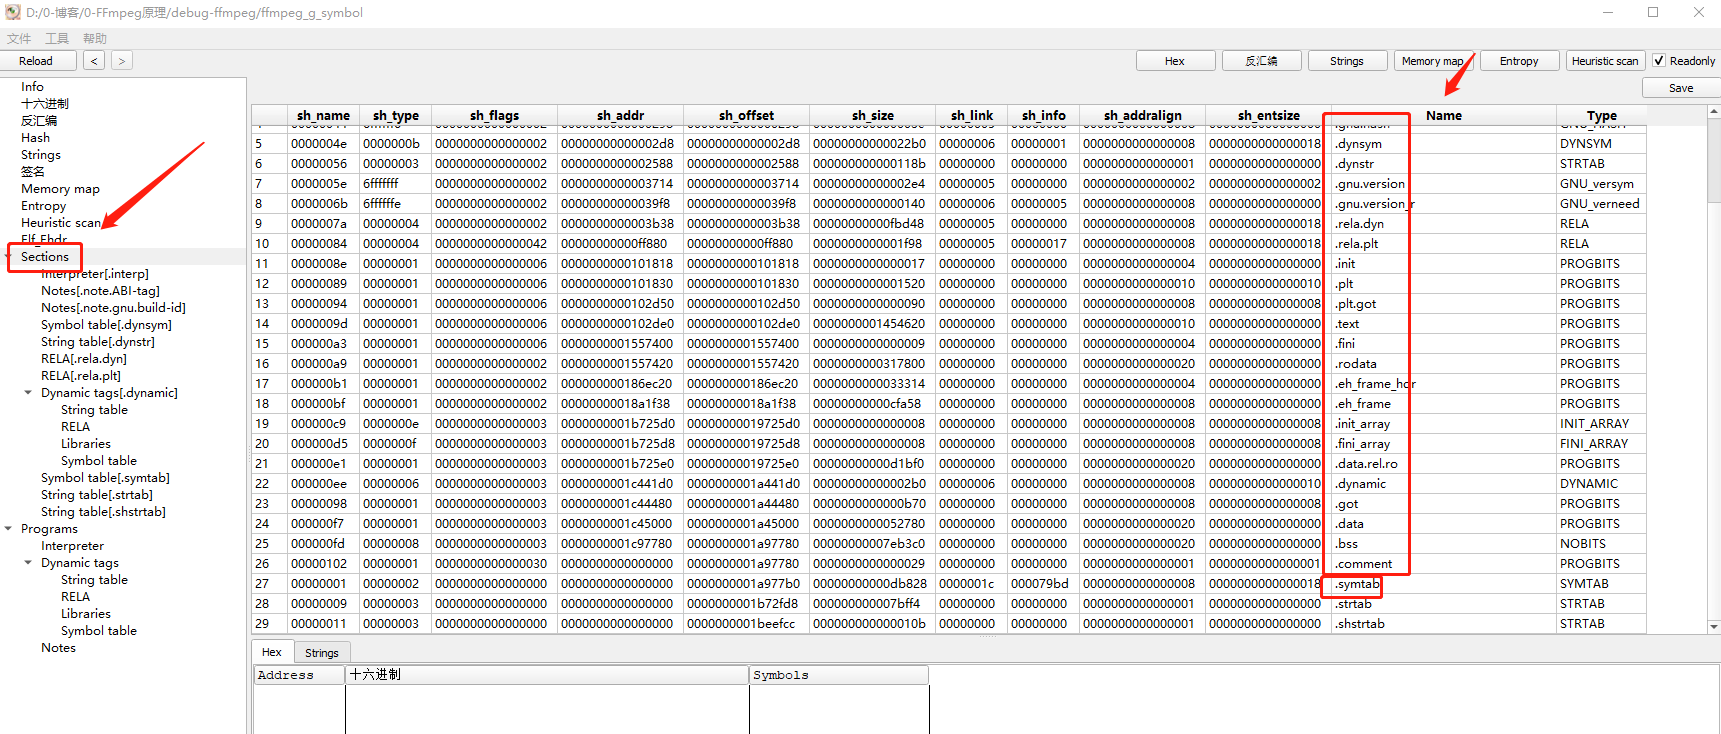Switch to the Strings bottom tab

(321, 653)
